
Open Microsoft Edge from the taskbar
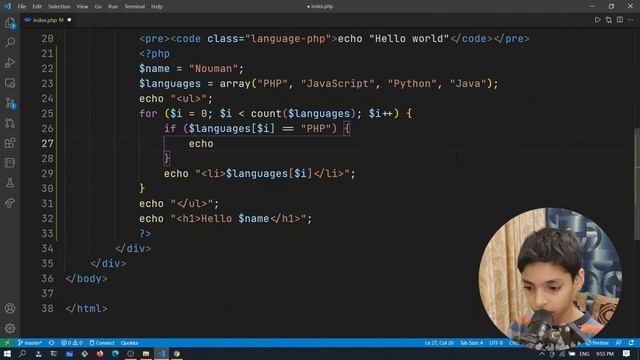click(x=116, y=353)
